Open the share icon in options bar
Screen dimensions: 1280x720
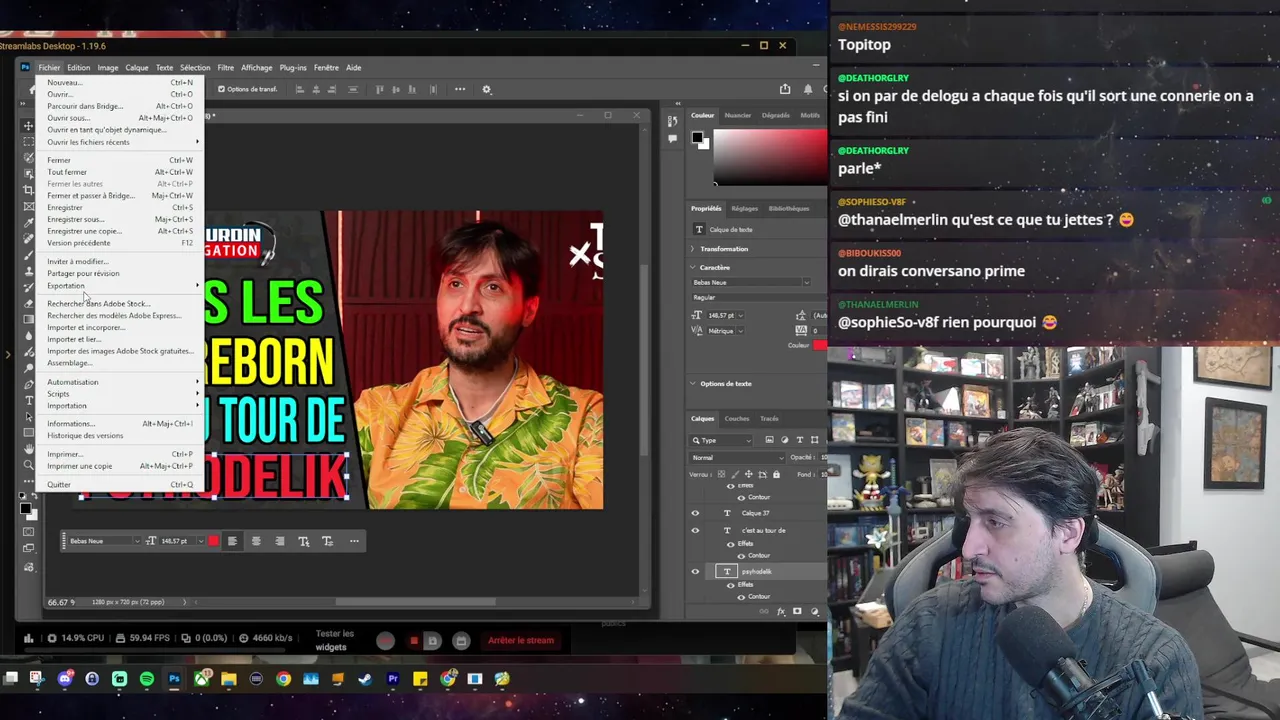[785, 89]
